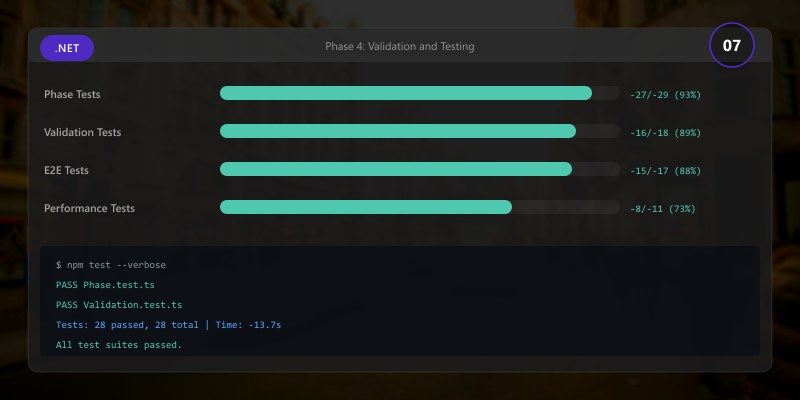Screen dimensions: 800x400
Task: Click the .NET badge
Action: tap(67, 48)
